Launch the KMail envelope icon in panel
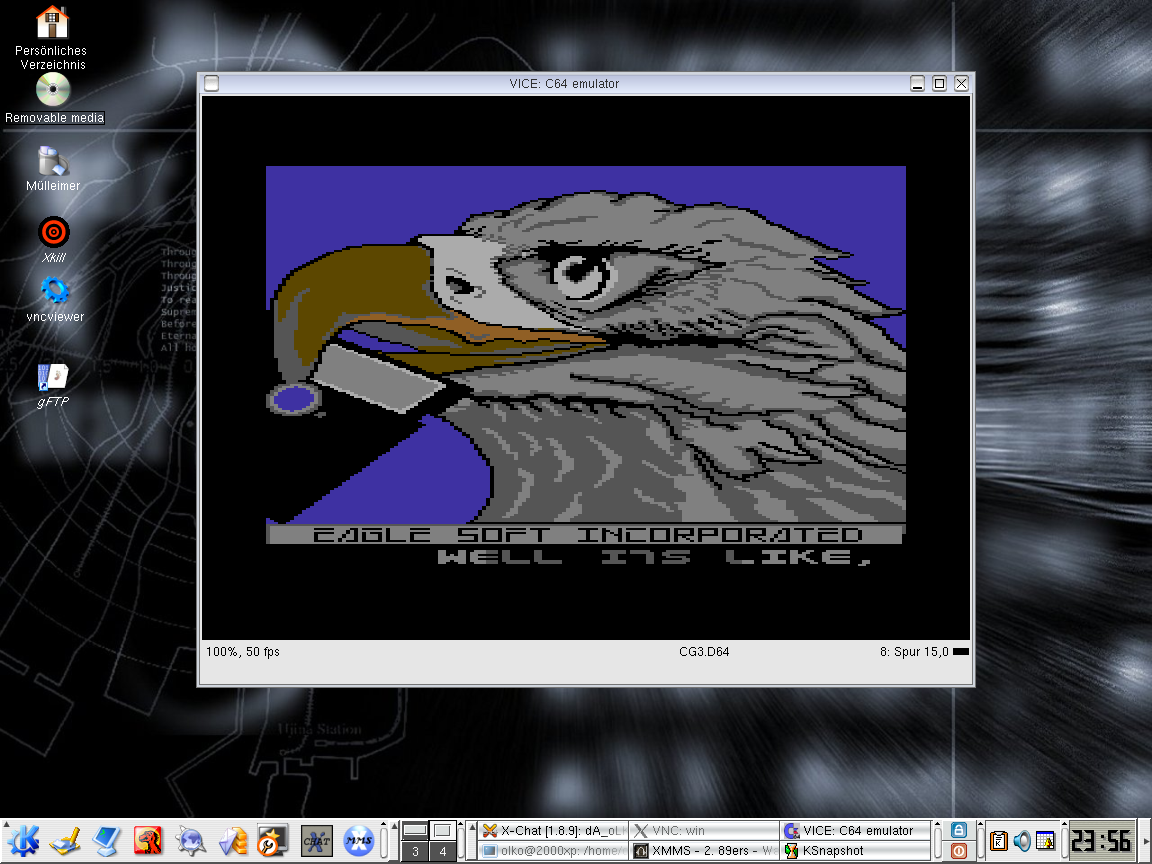 232,841
